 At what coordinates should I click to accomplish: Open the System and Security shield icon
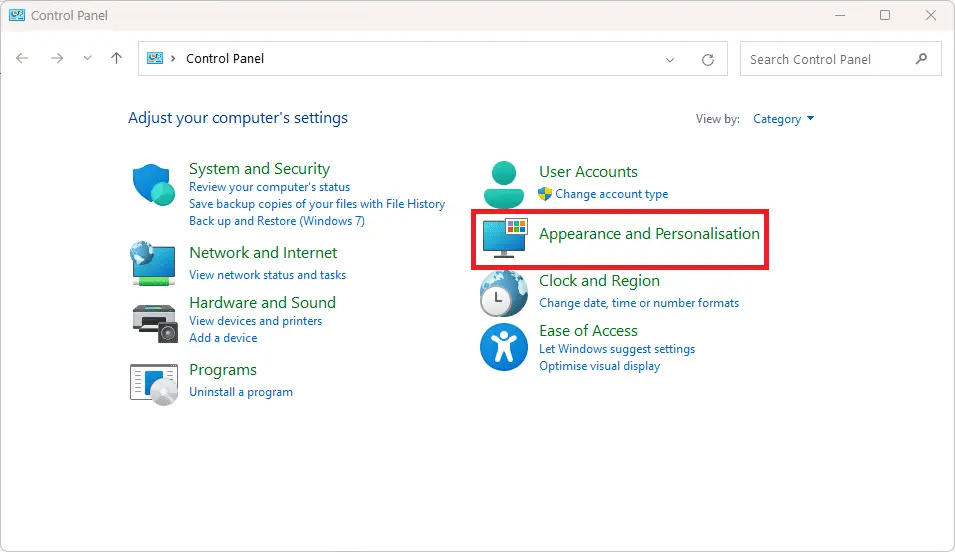tap(154, 185)
